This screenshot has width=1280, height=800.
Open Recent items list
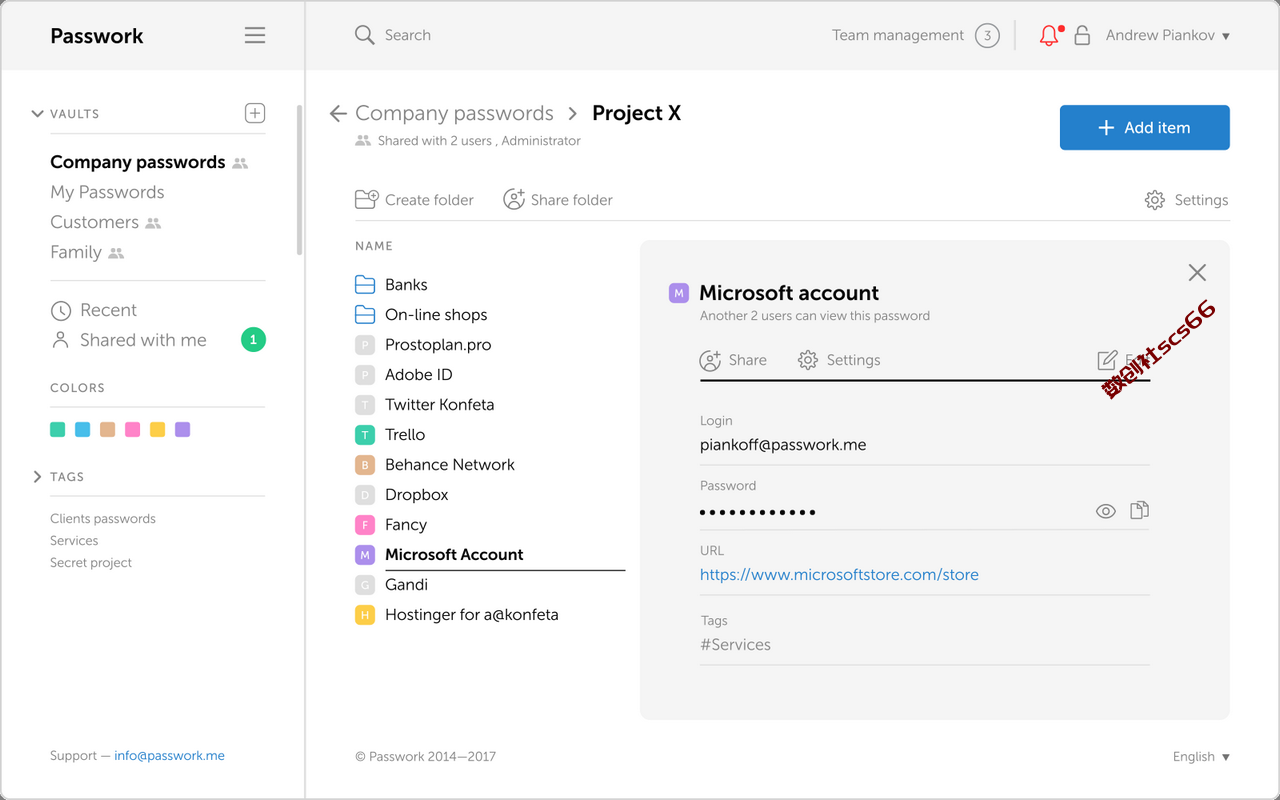point(108,310)
